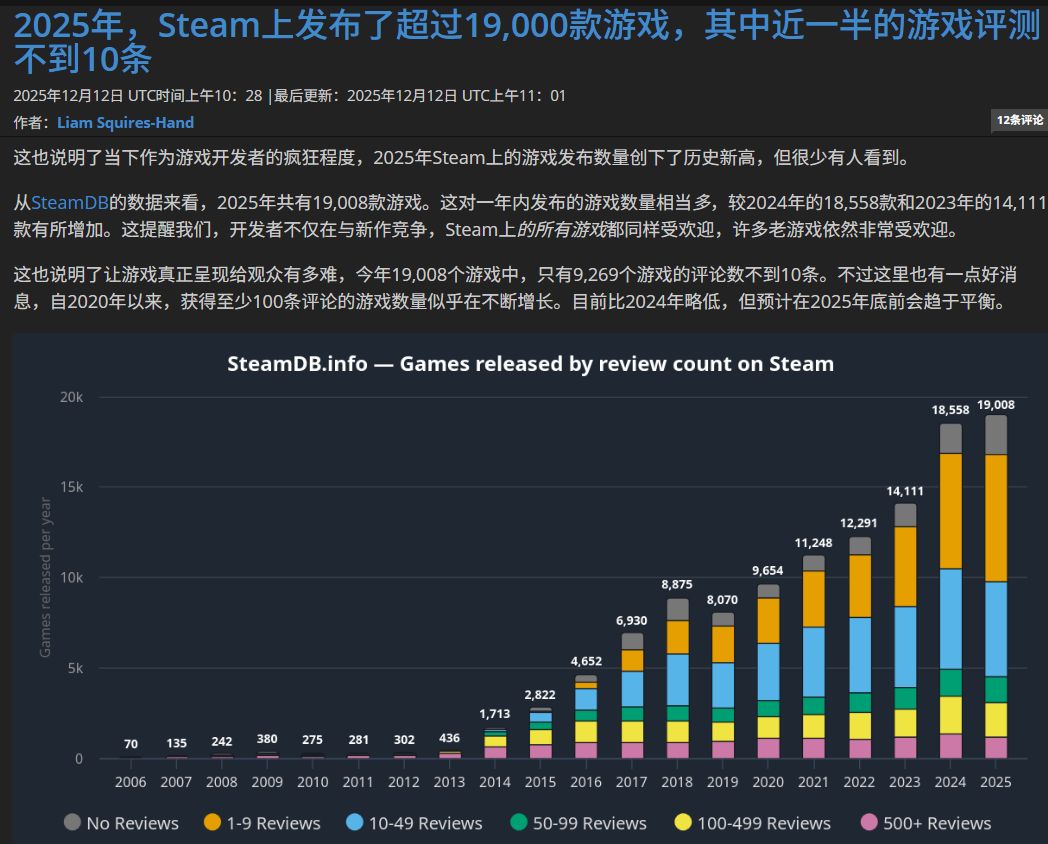The width and height of the screenshot is (1048, 844).
Task: Click the 436 label above 2013
Action: coord(449,738)
